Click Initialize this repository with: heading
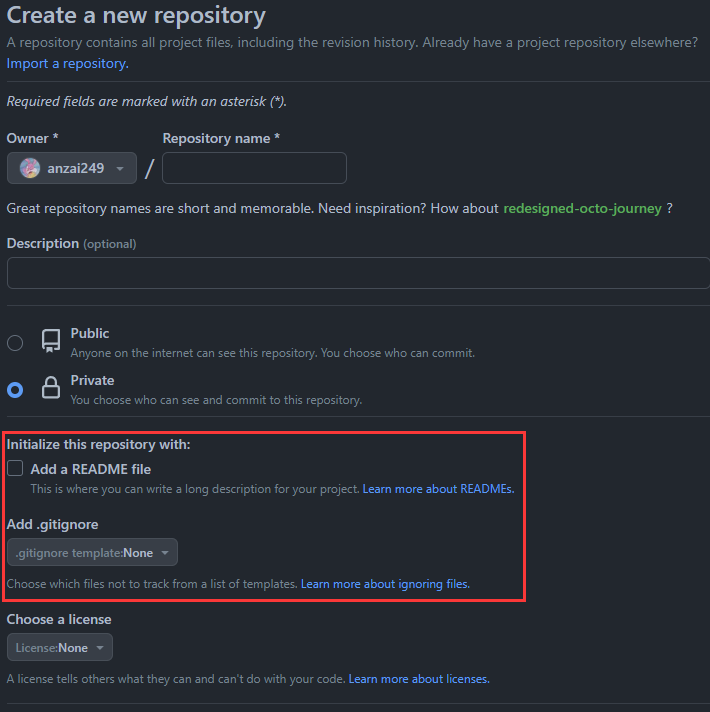Screen dimensions: 710x712 pyautogui.click(x=99, y=444)
